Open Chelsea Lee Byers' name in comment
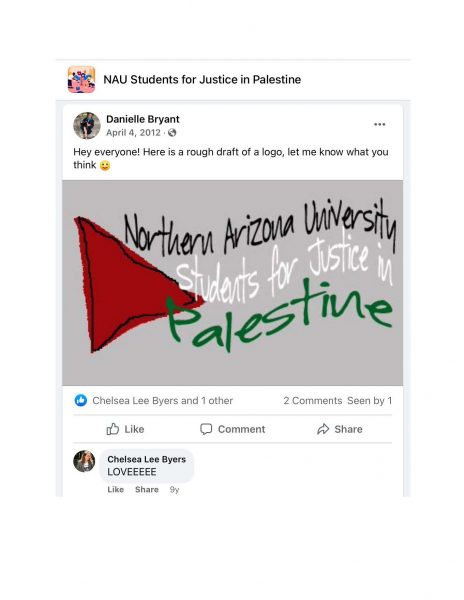 (147, 459)
